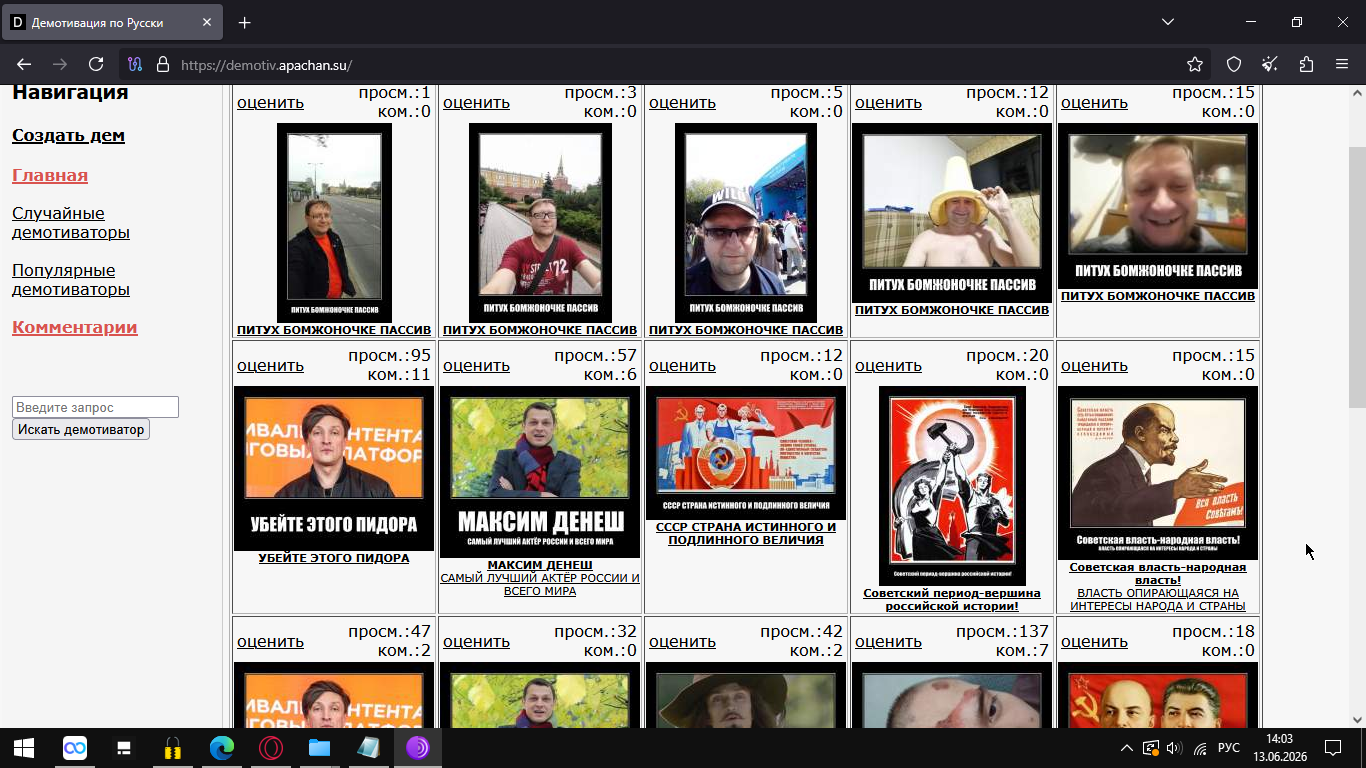The image size is (1366, 768).
Task: Click оценить on the card with 47 views
Action: (270, 641)
